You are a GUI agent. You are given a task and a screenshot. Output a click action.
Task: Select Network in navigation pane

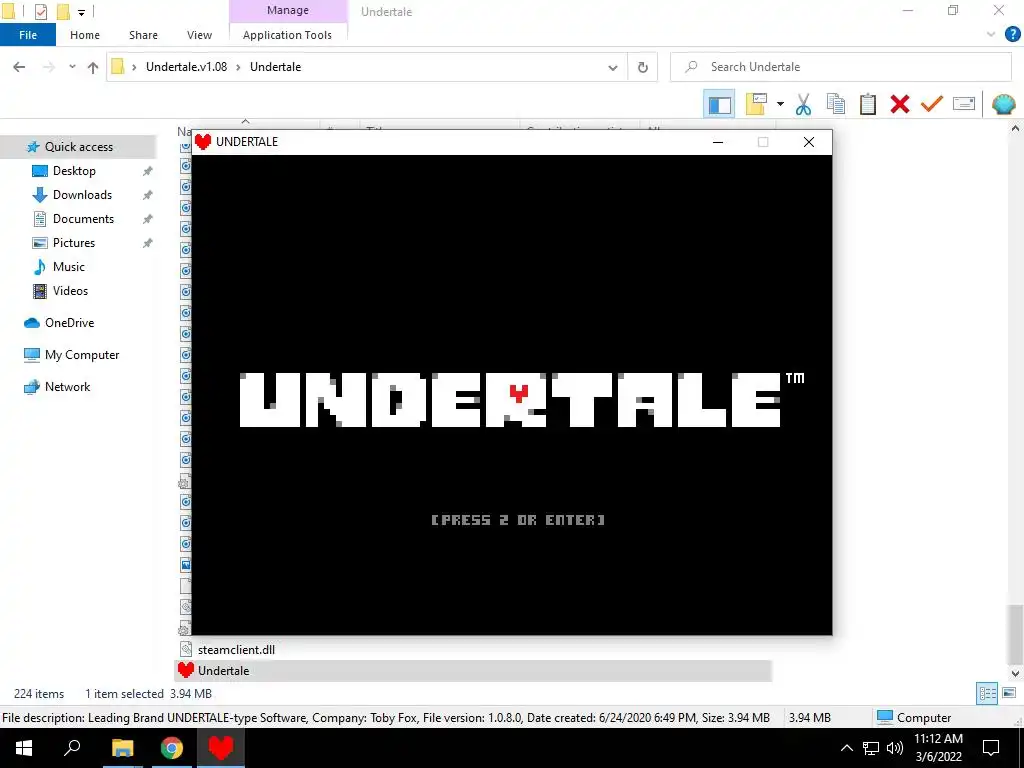tap(67, 387)
